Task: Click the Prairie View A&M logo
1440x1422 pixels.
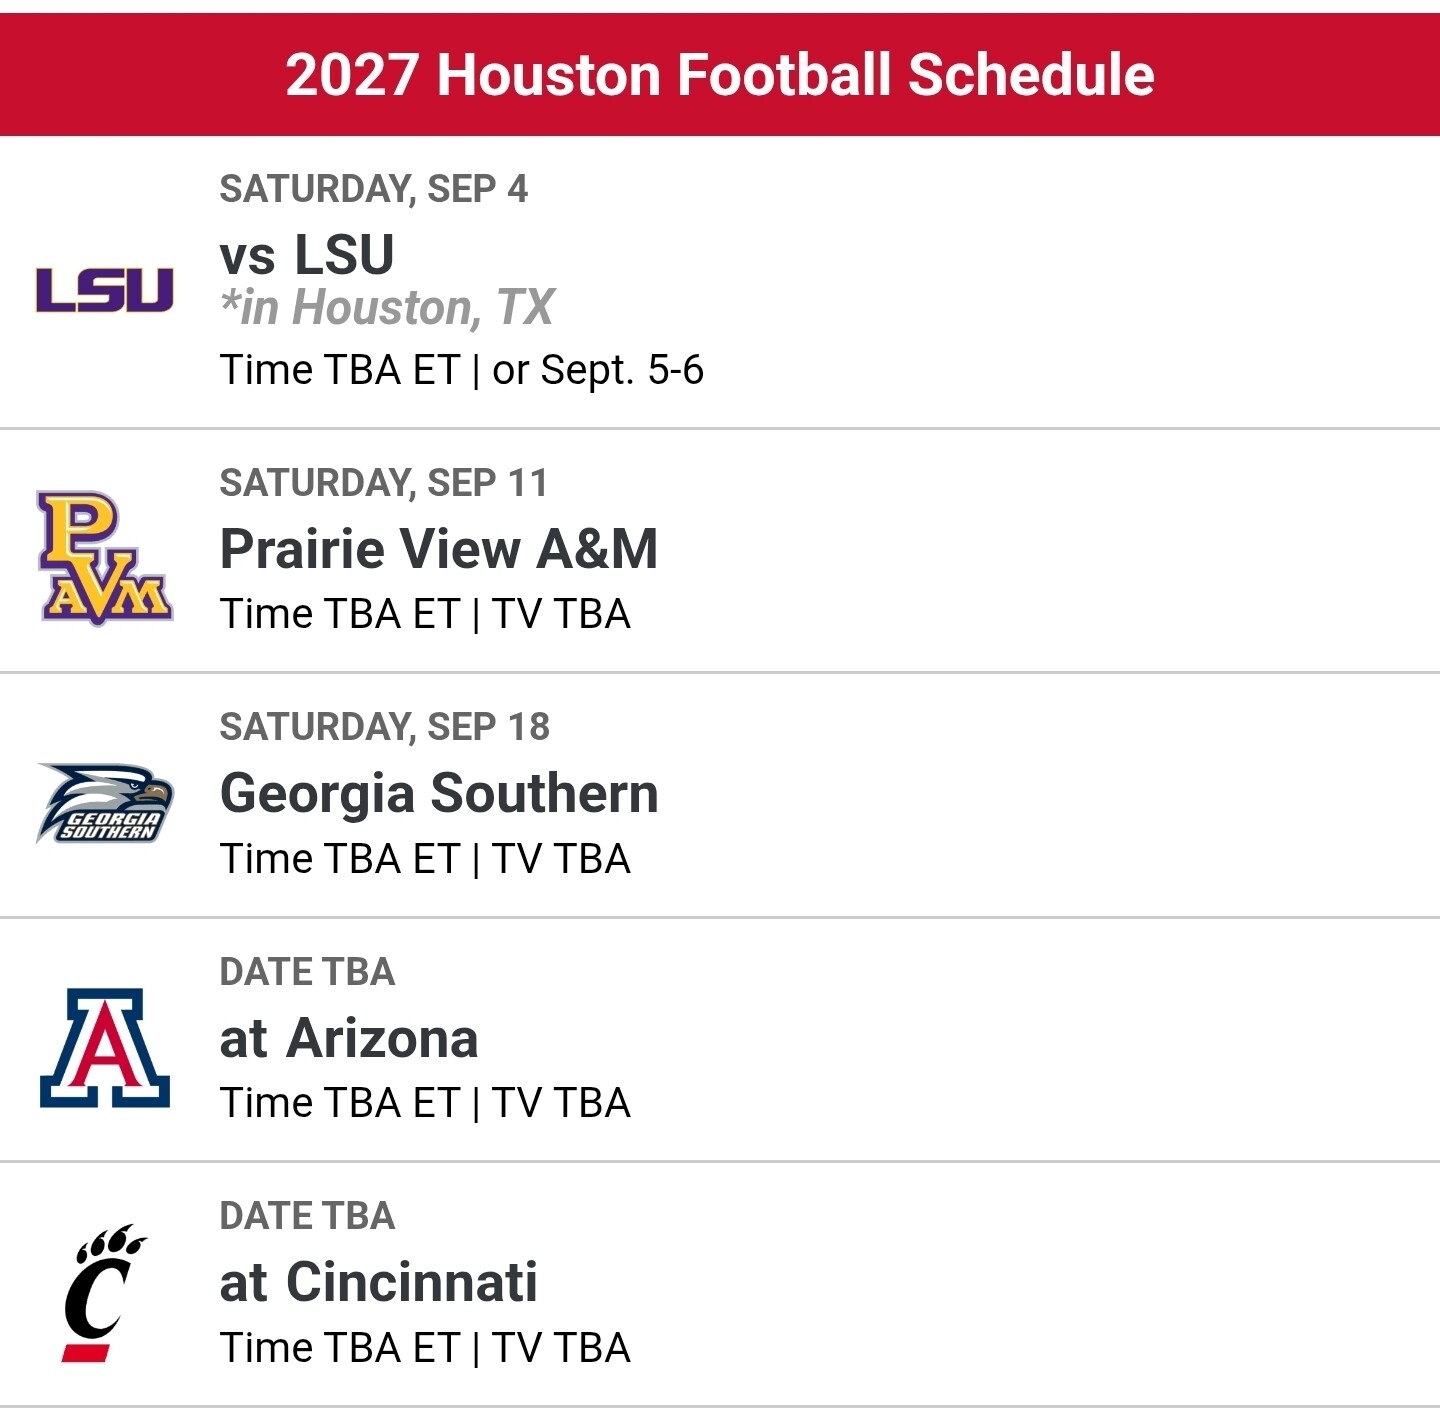Action: pos(105,558)
